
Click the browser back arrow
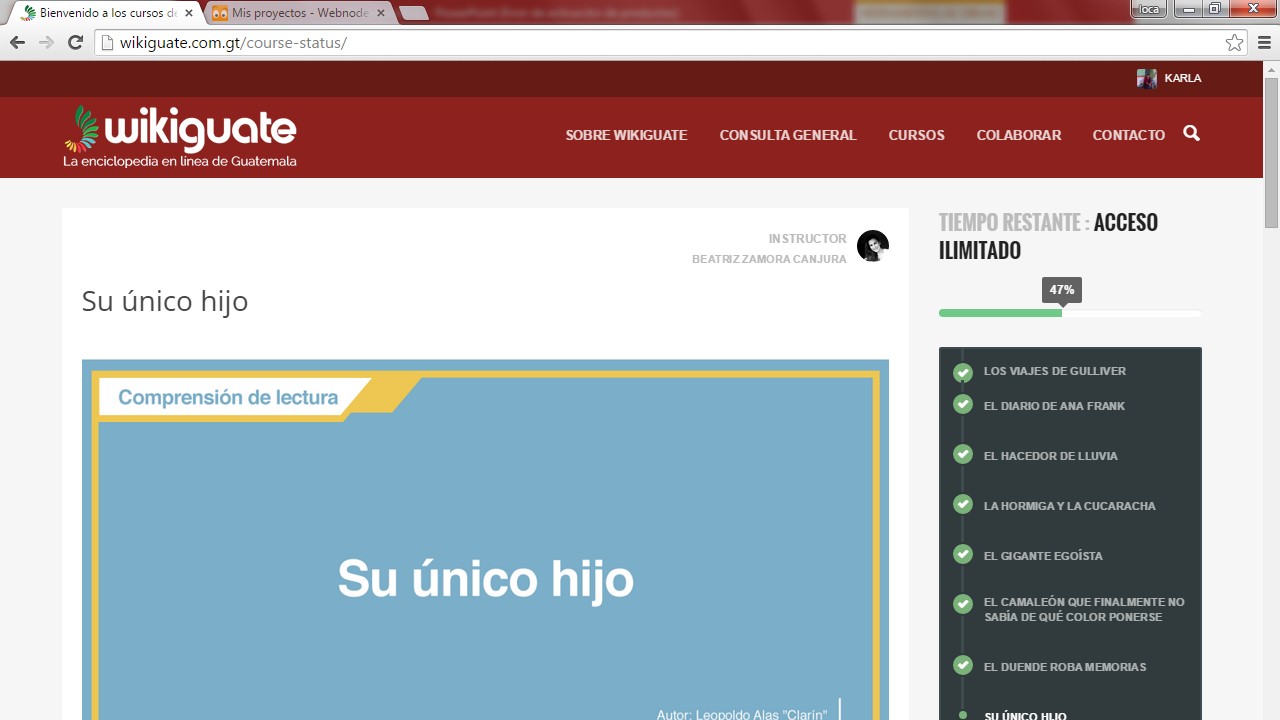tap(17, 42)
